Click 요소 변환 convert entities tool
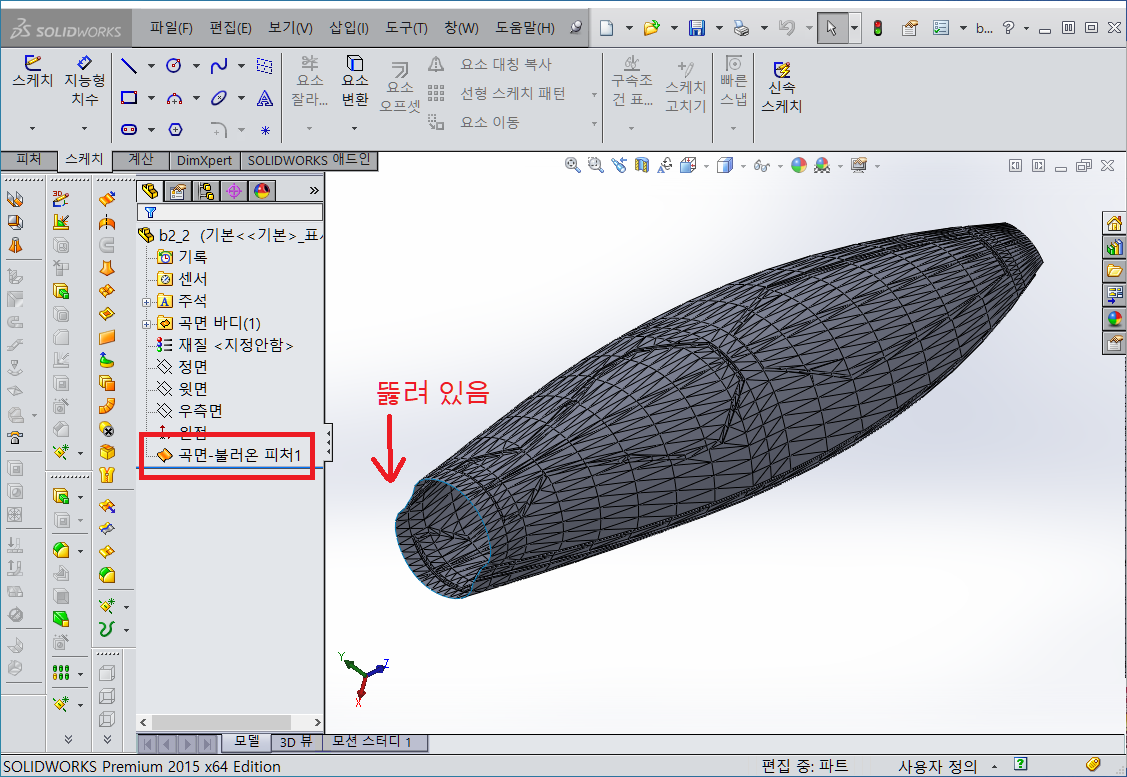Screen dimensions: 1127x777 tap(354, 81)
